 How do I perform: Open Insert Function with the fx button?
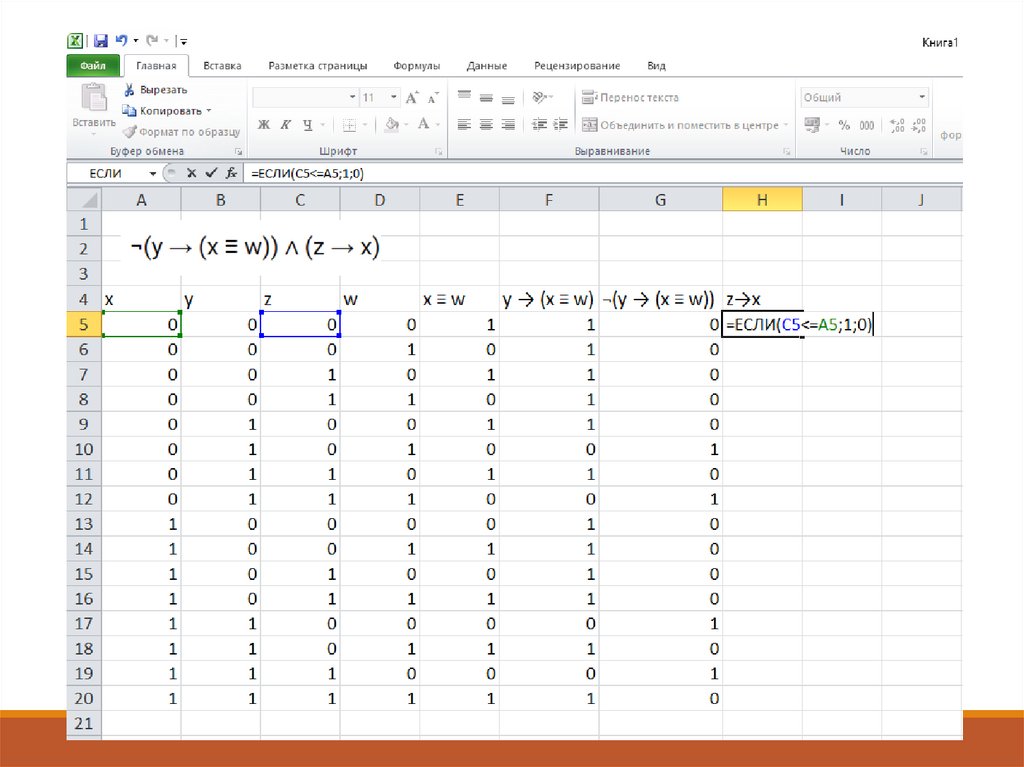tap(229, 173)
